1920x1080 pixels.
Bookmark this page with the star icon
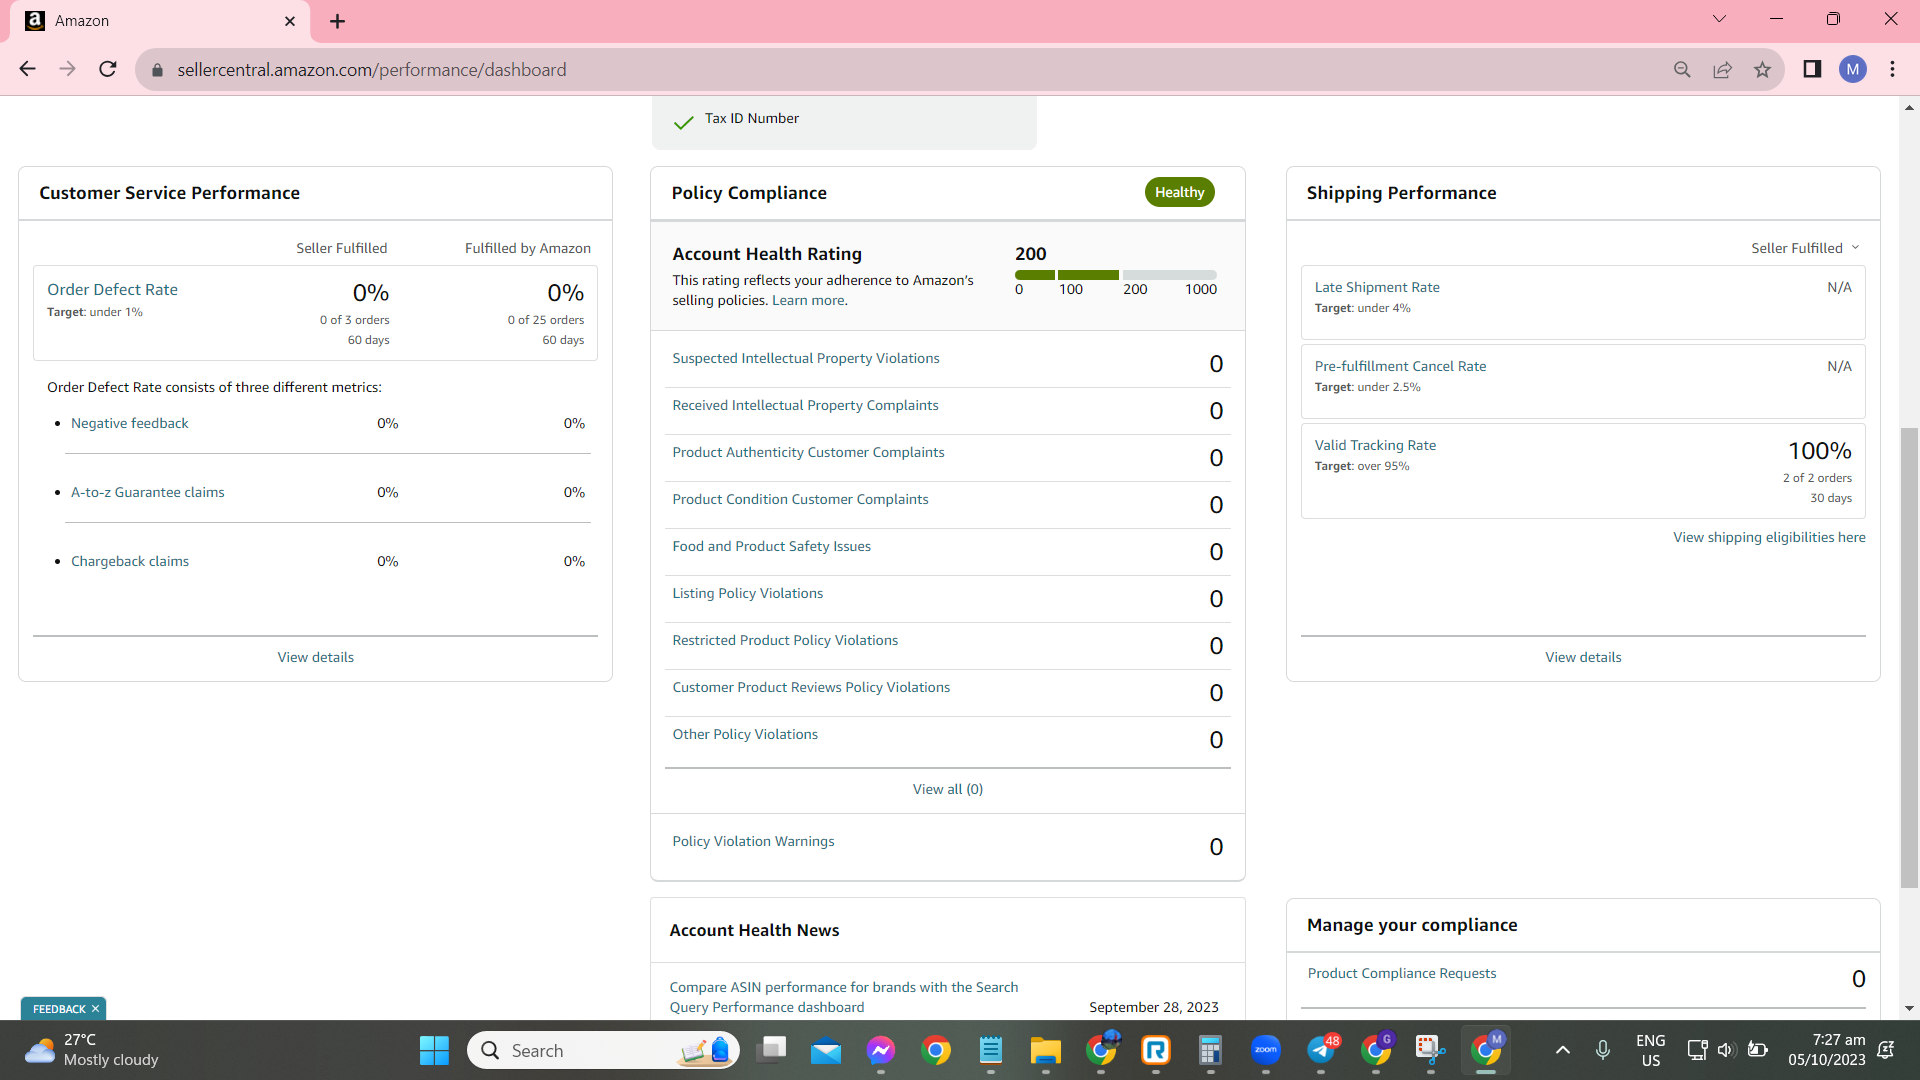tap(1762, 69)
